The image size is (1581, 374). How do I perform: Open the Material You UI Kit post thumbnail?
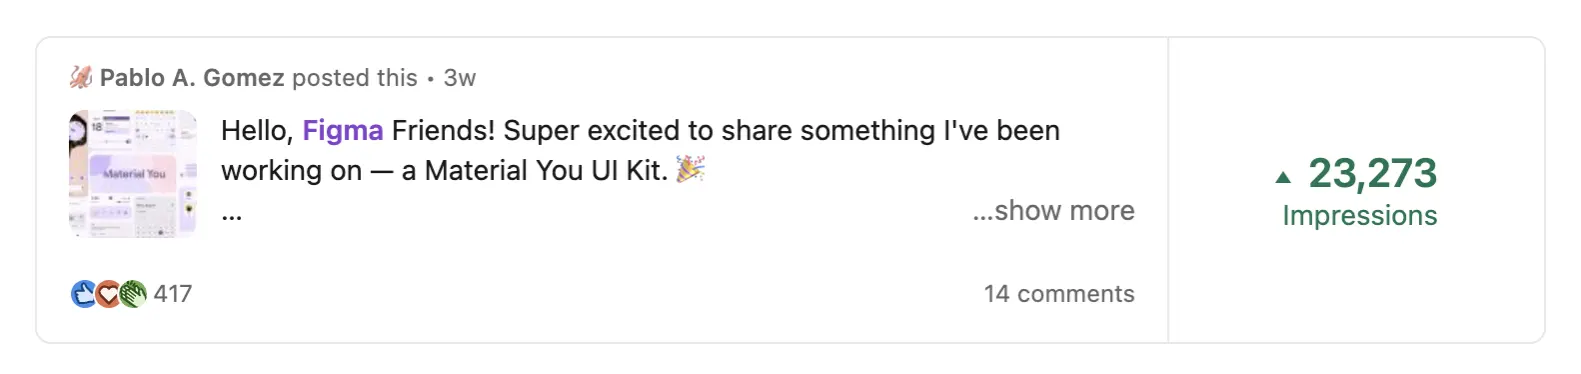coord(133,174)
